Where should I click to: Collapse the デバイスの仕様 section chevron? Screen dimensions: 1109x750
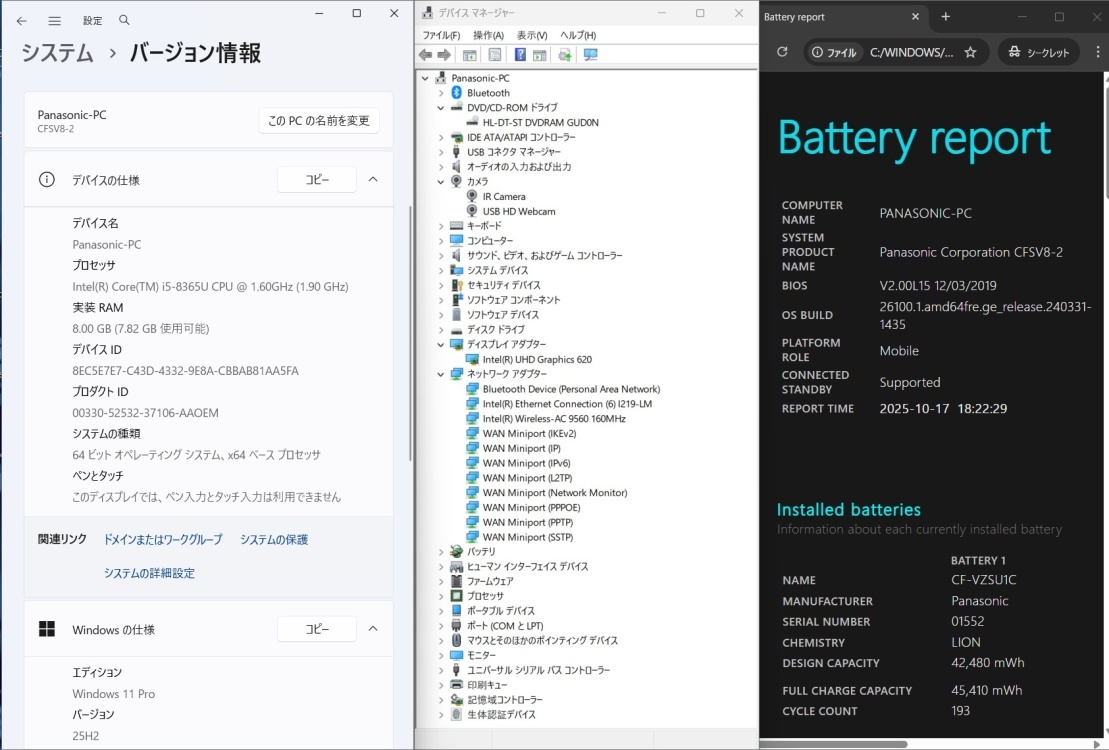coord(373,180)
